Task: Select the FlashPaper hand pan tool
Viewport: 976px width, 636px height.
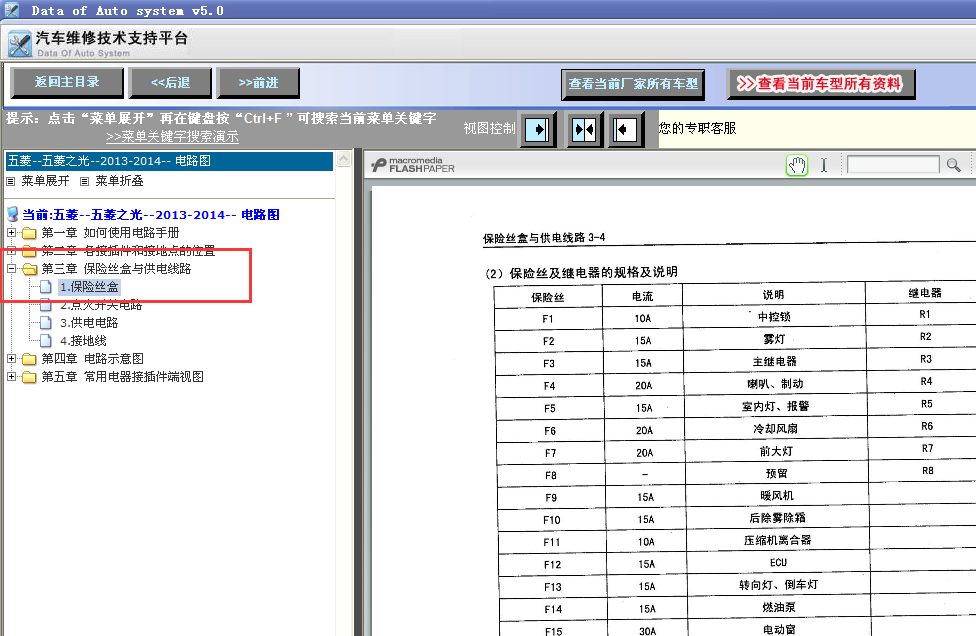Action: [x=797, y=165]
